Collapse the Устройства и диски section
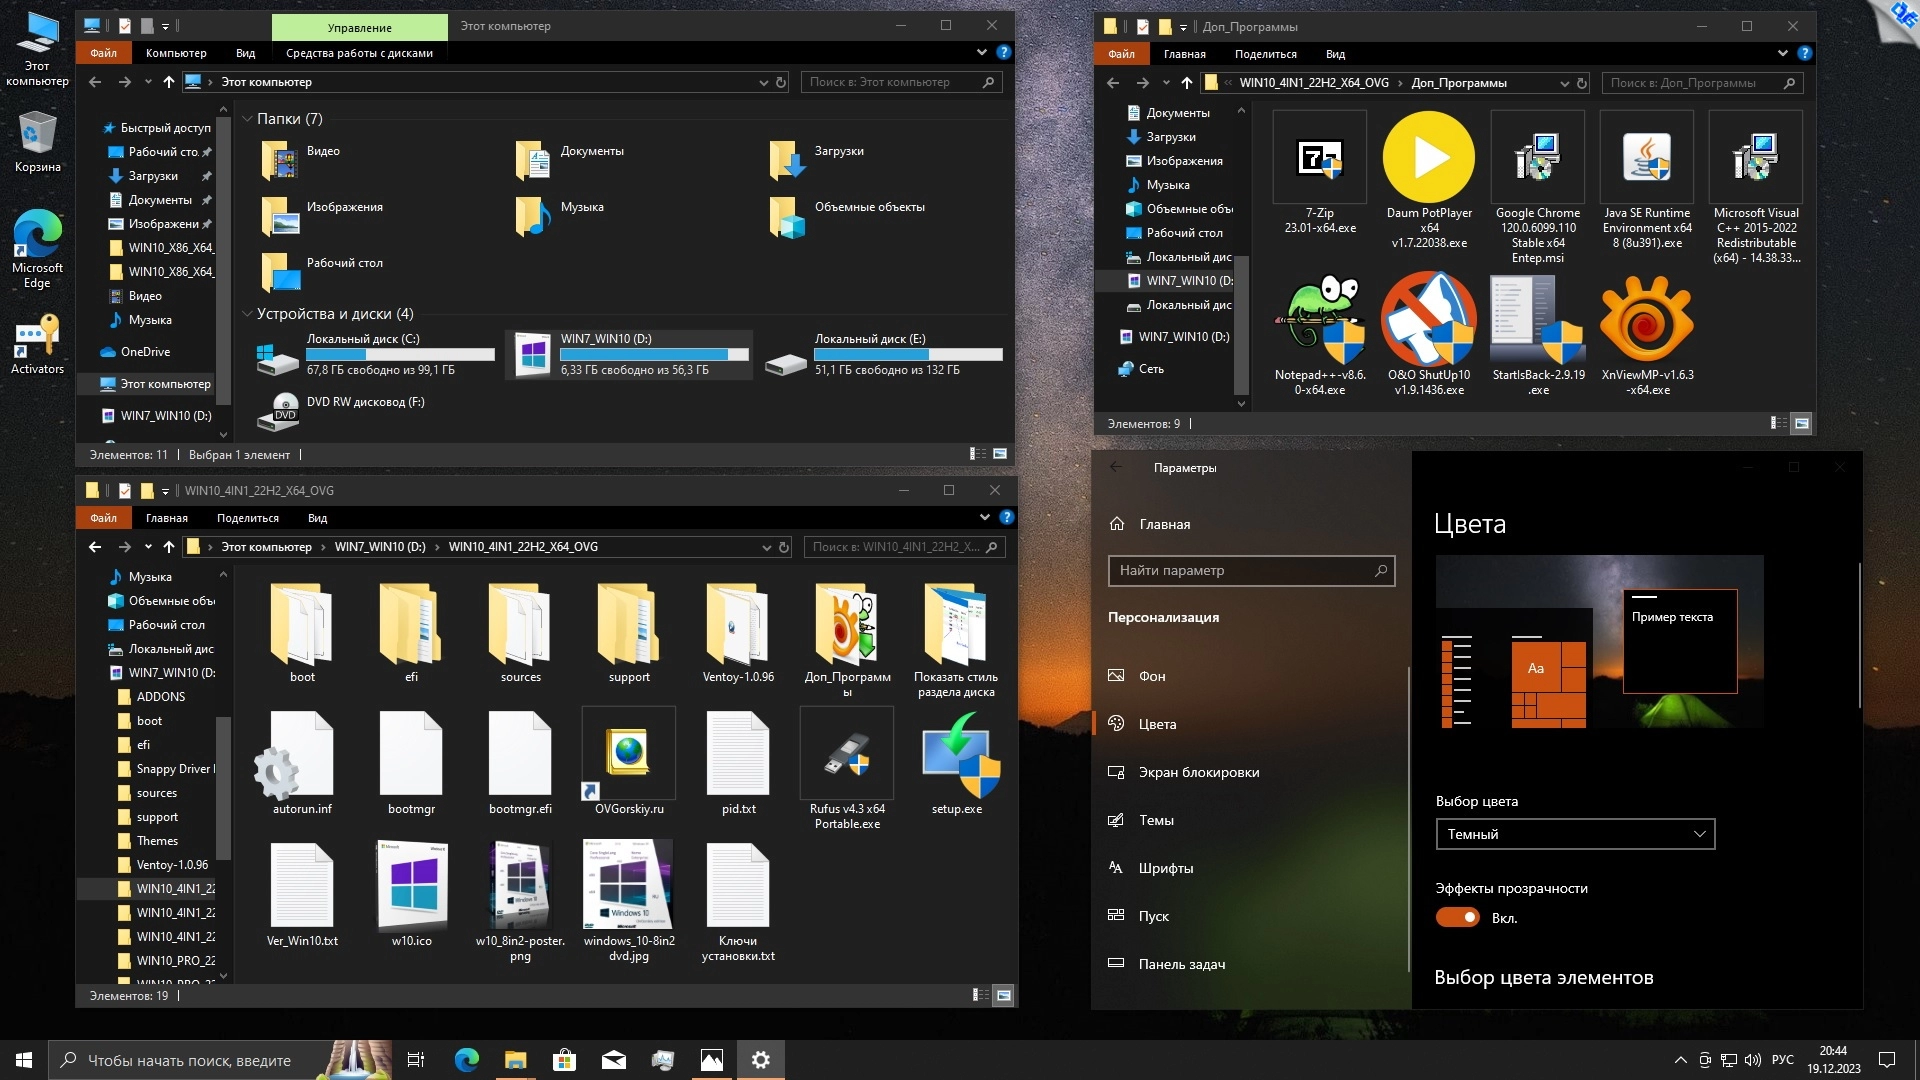Viewport: 1920px width, 1080px height. pos(247,314)
